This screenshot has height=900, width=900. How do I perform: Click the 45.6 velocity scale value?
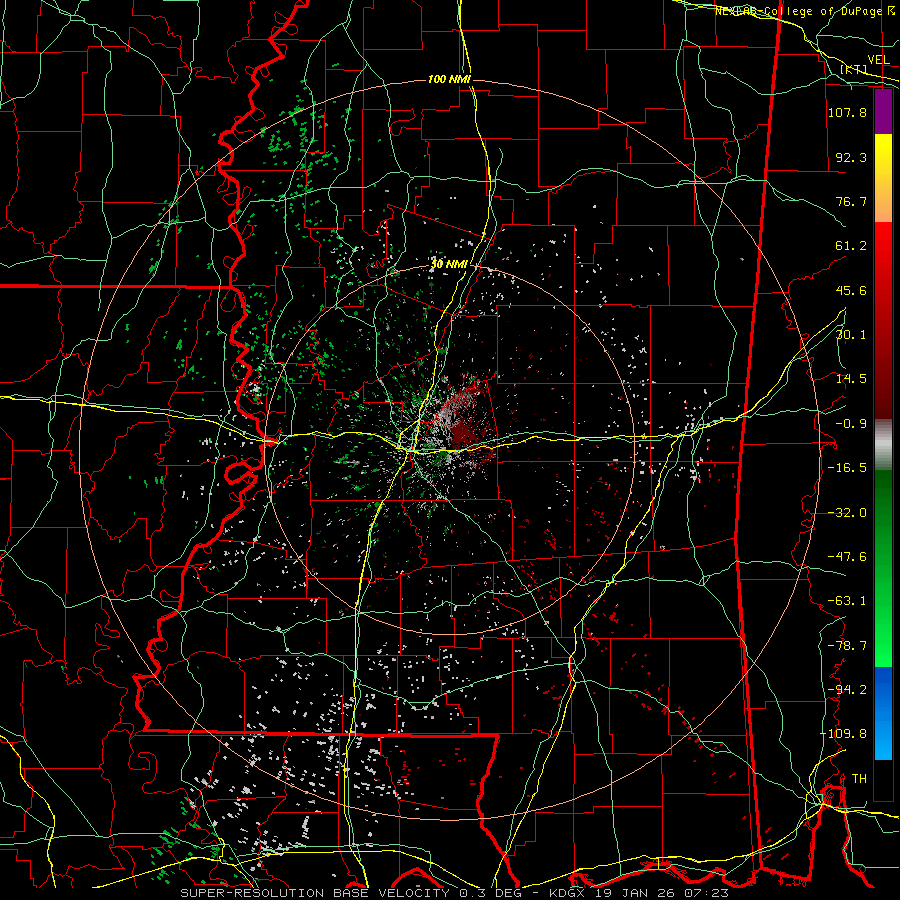tap(851, 290)
